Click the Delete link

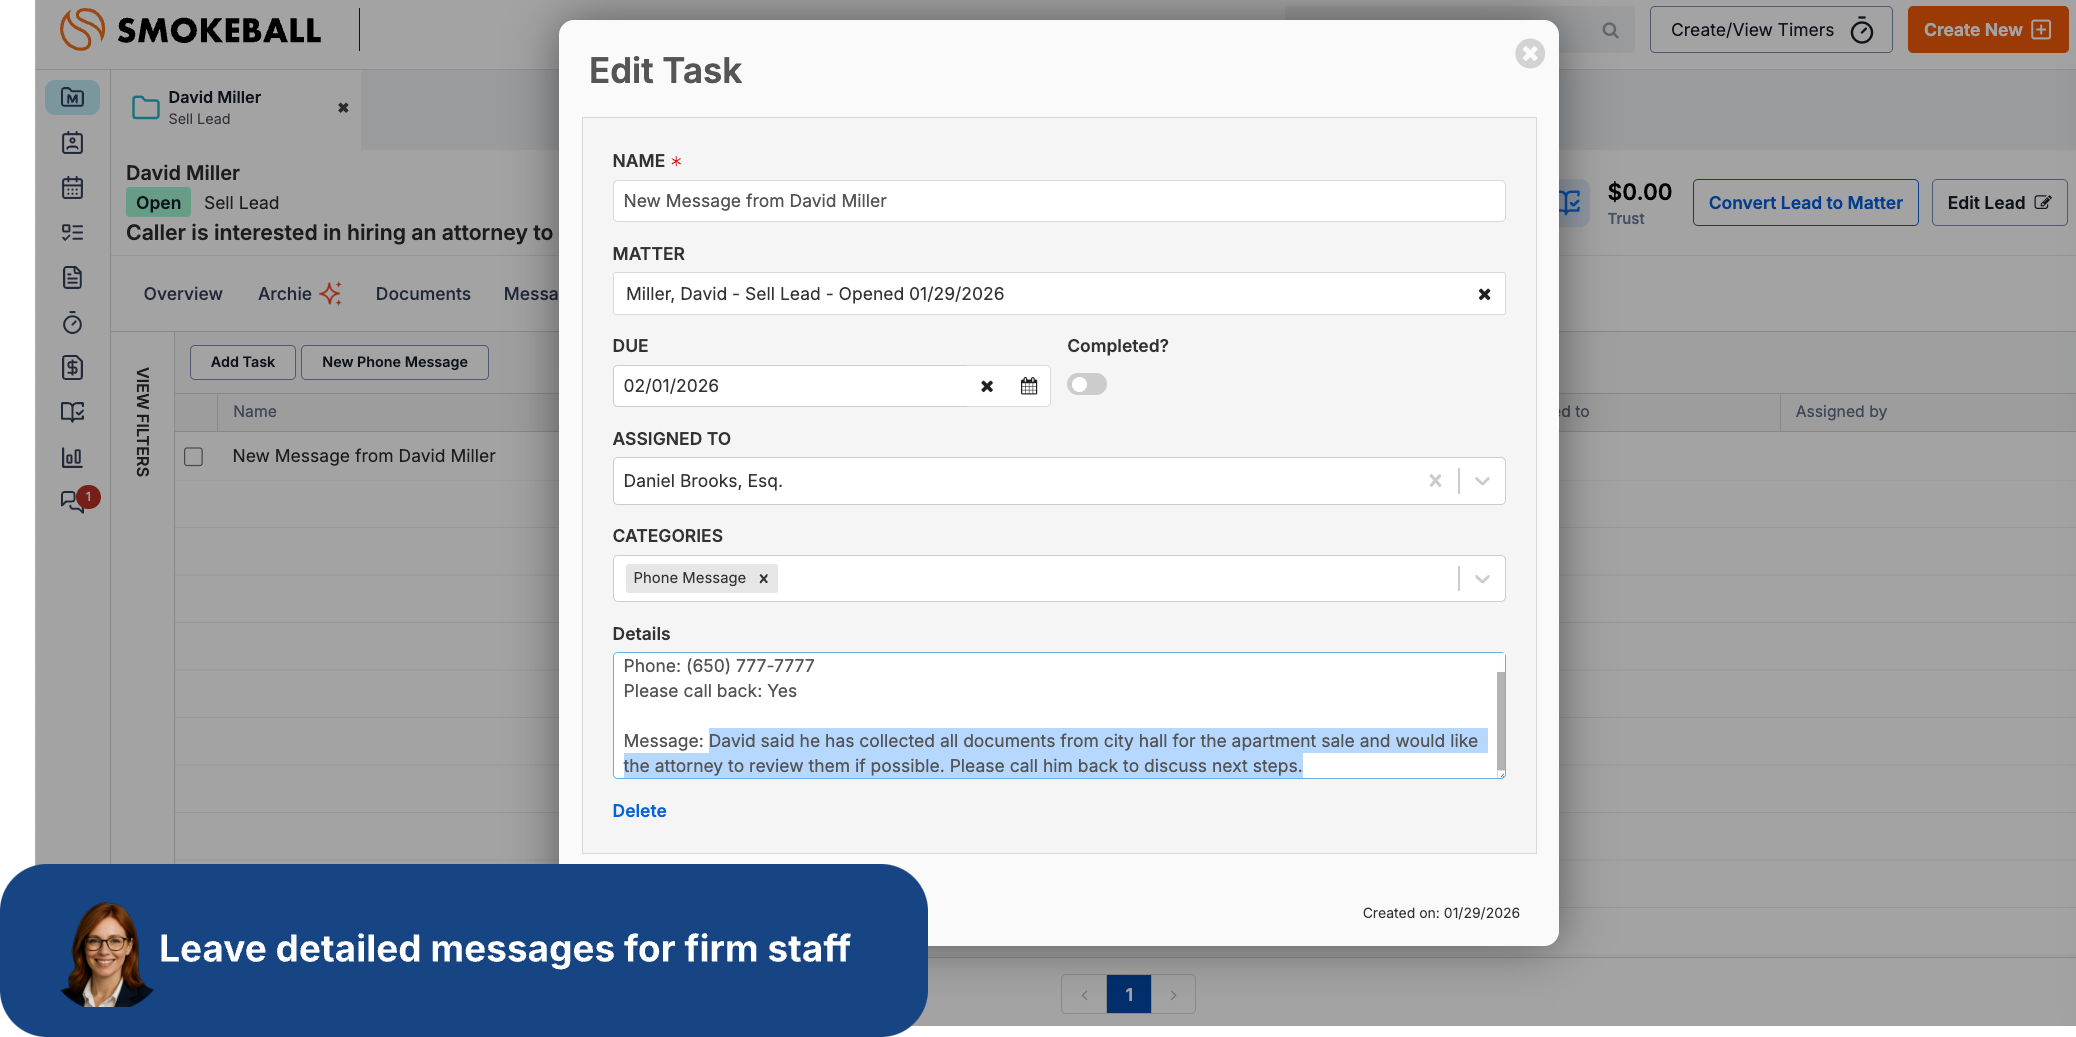coord(639,811)
